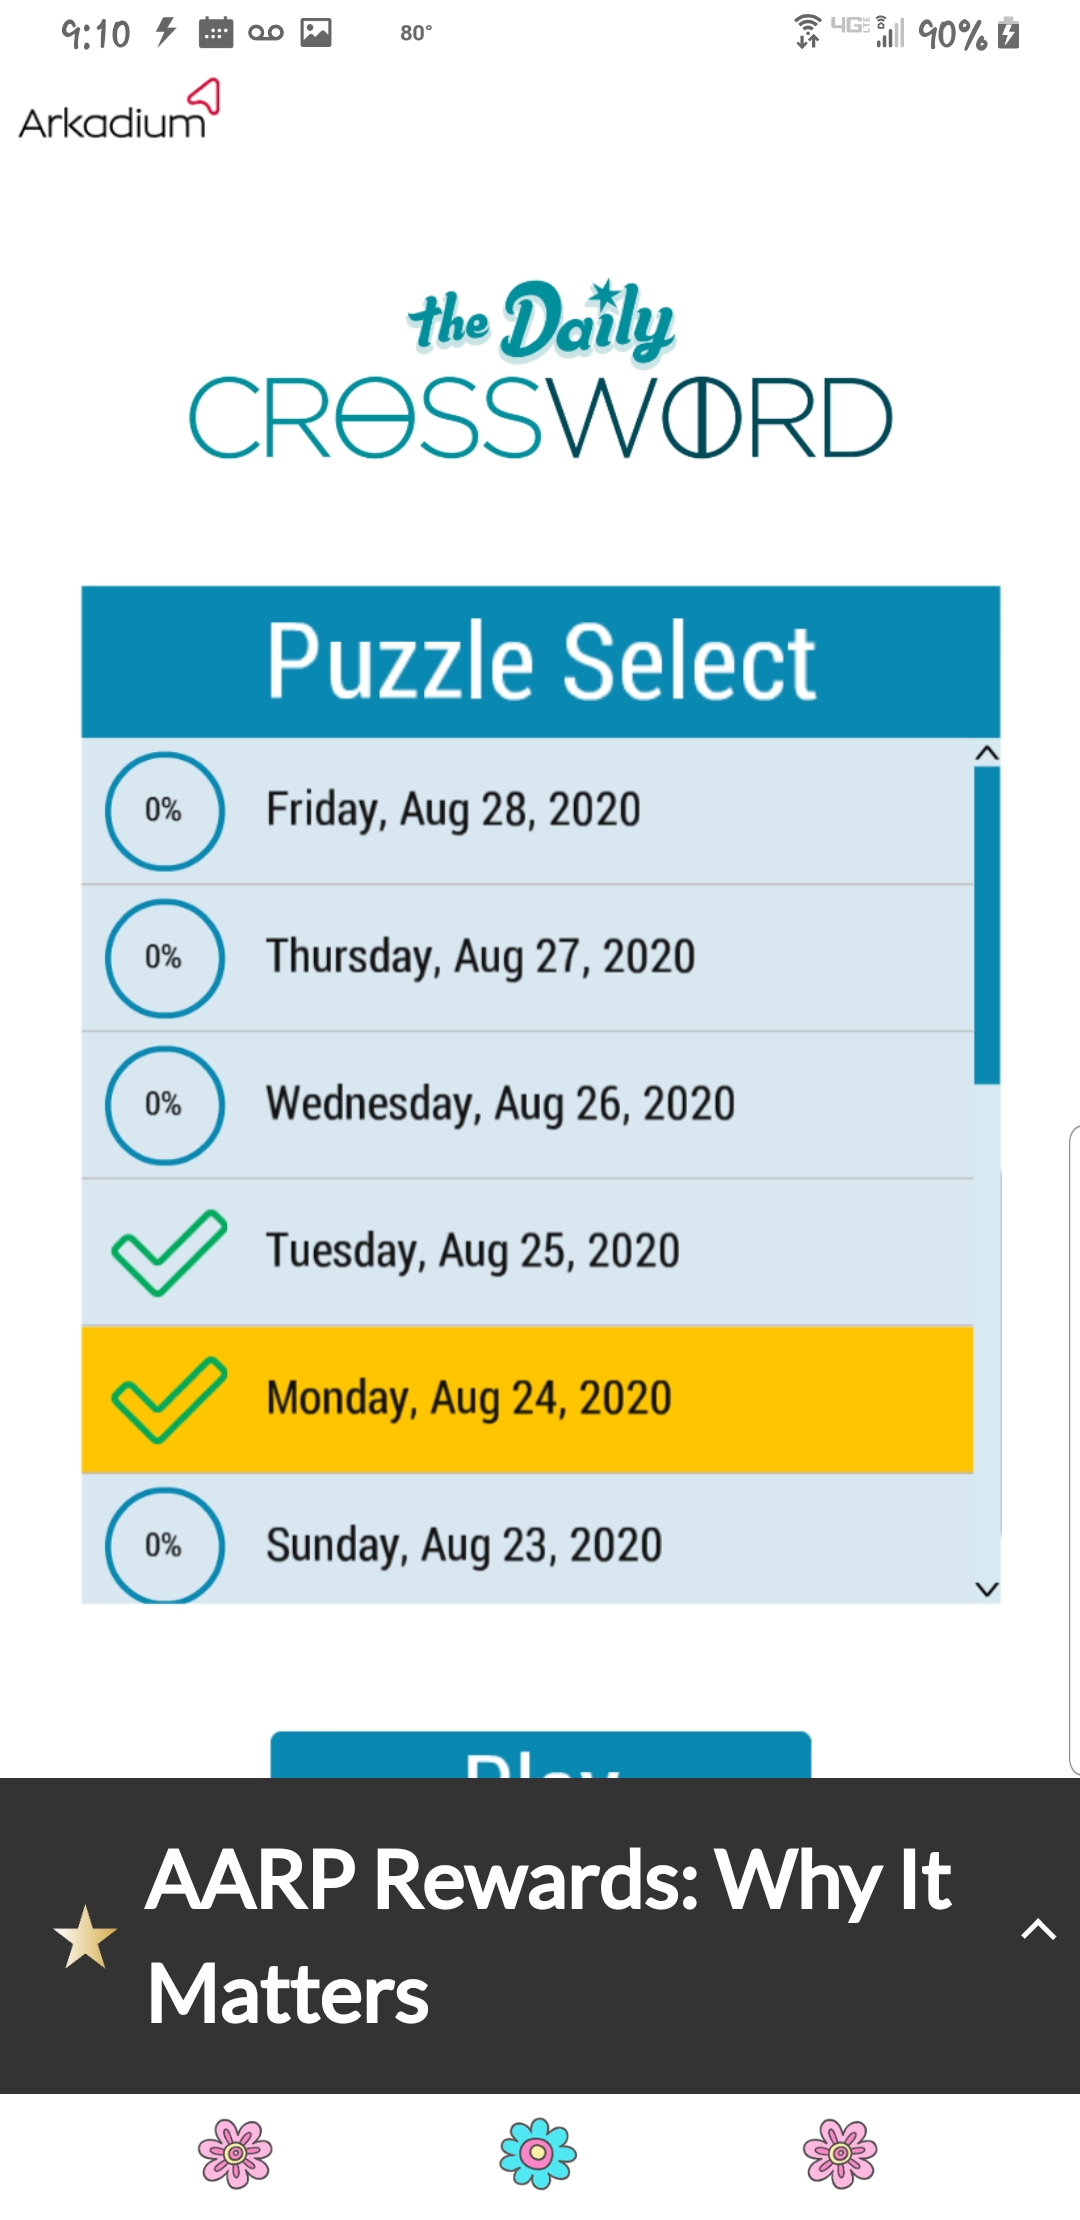The width and height of the screenshot is (1080, 2220).
Task: Expand the AARP Rewards banner chevron
Action: [x=1038, y=1930]
